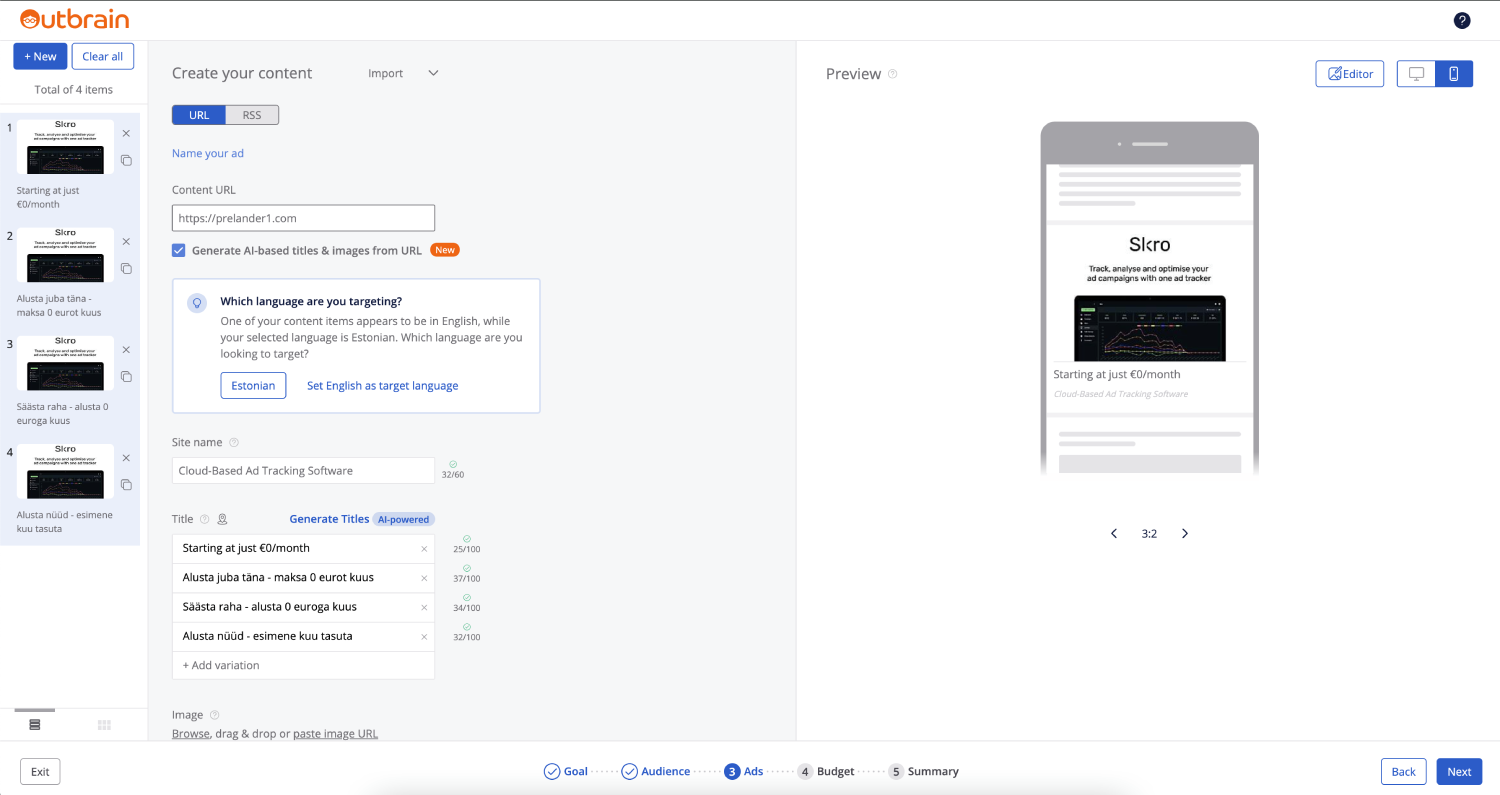The width and height of the screenshot is (1500, 795).
Task: Remove ad item 3 with its X icon
Action: [x=126, y=349]
